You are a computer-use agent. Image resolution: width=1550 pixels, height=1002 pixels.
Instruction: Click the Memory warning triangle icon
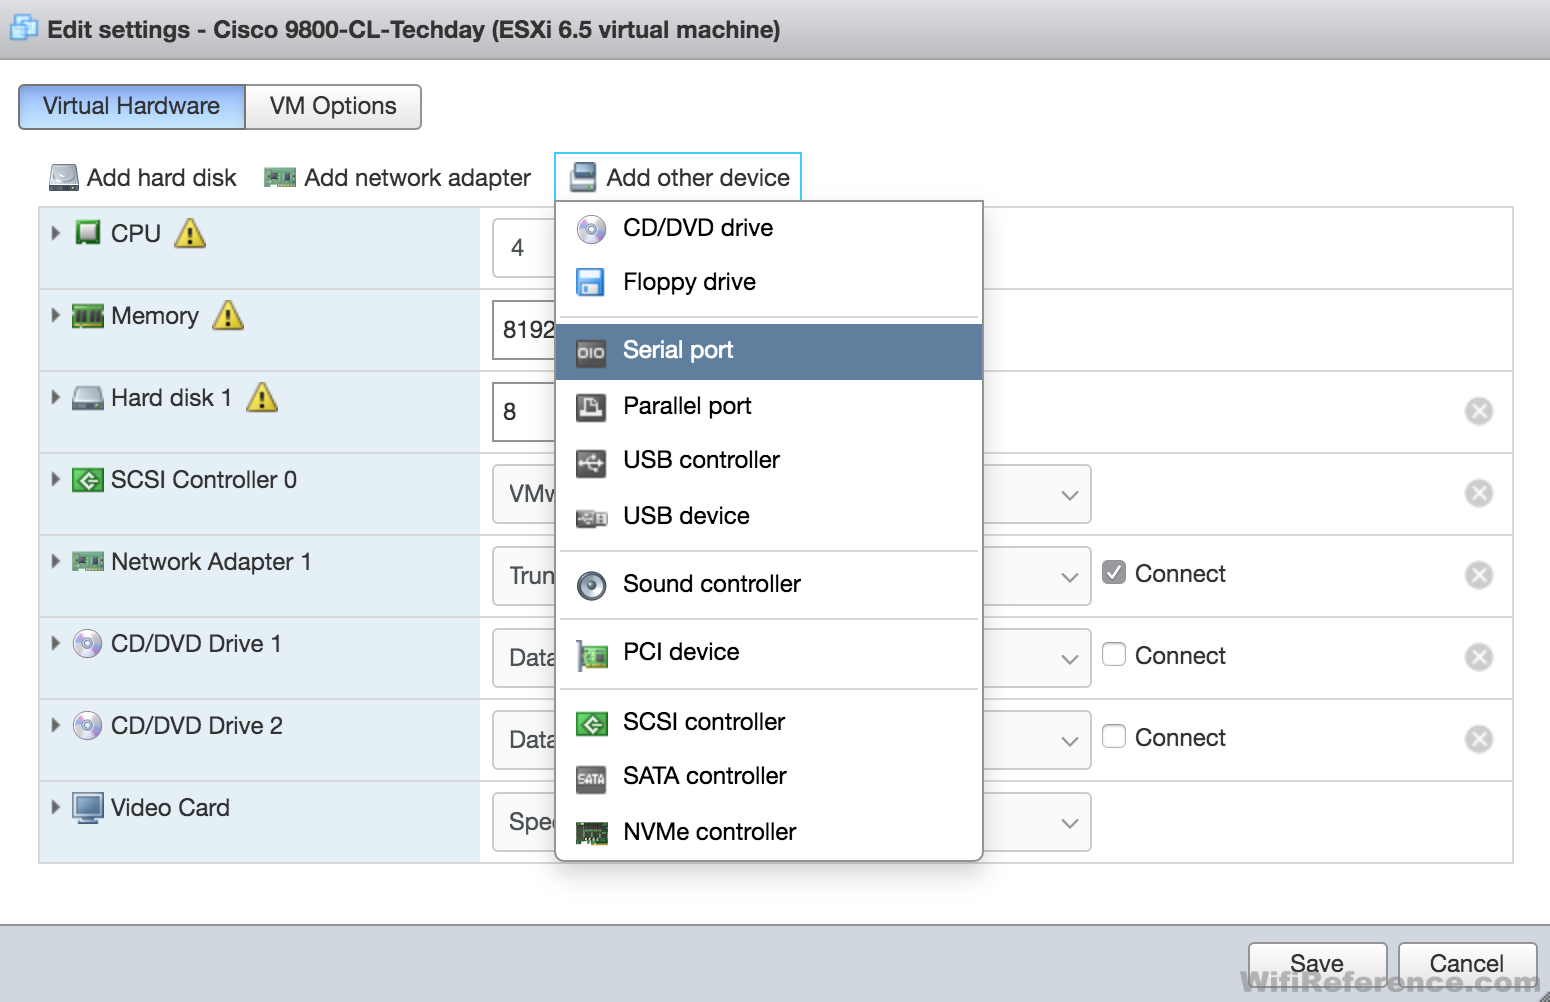228,316
